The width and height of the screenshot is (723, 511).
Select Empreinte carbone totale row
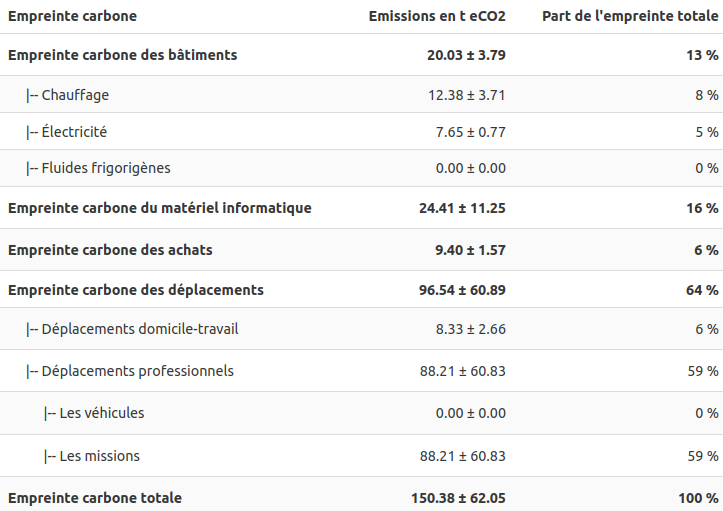click(x=362, y=498)
